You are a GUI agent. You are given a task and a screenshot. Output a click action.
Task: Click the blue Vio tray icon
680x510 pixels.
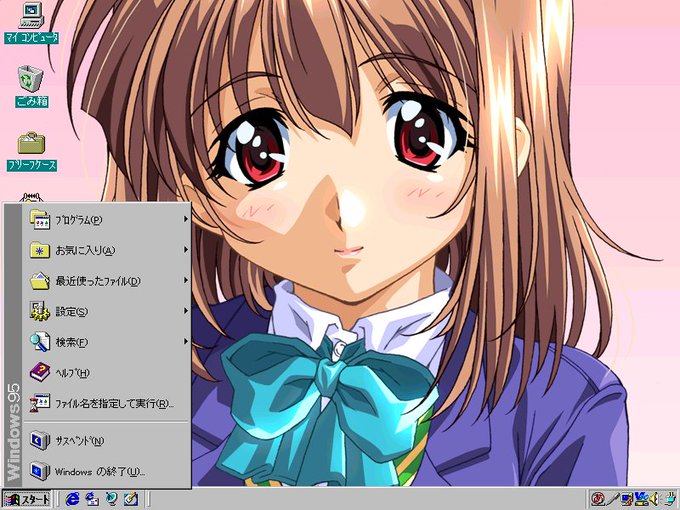[x=641, y=499]
